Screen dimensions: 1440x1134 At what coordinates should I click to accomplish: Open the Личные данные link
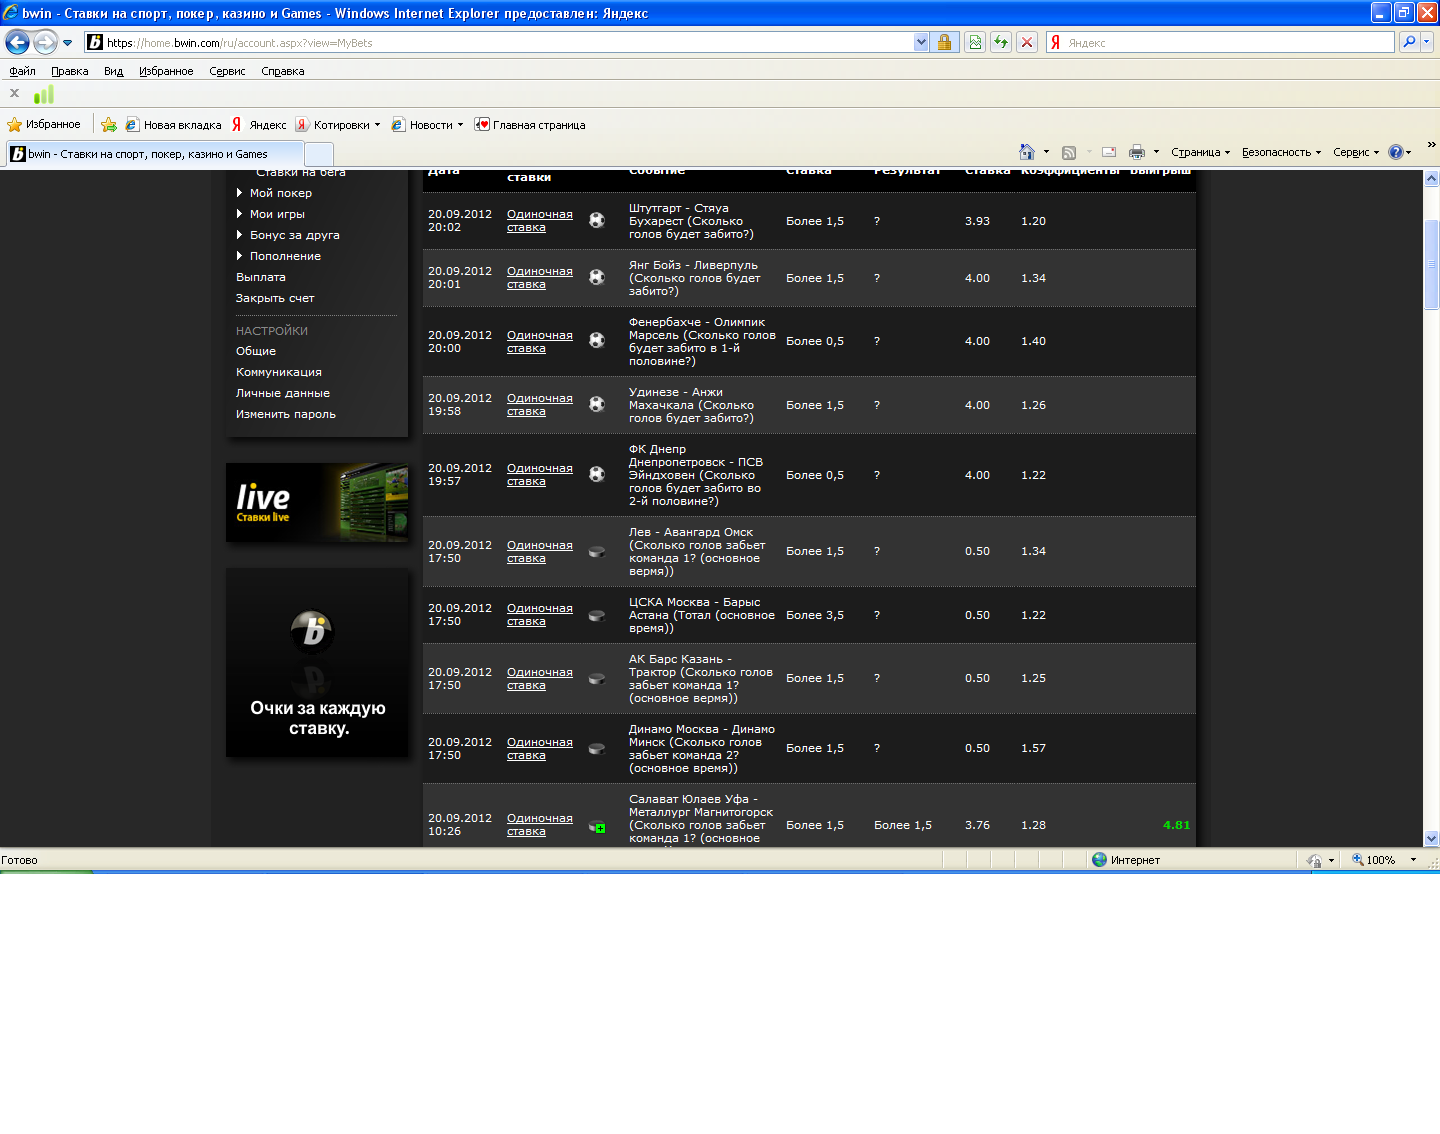pos(283,393)
